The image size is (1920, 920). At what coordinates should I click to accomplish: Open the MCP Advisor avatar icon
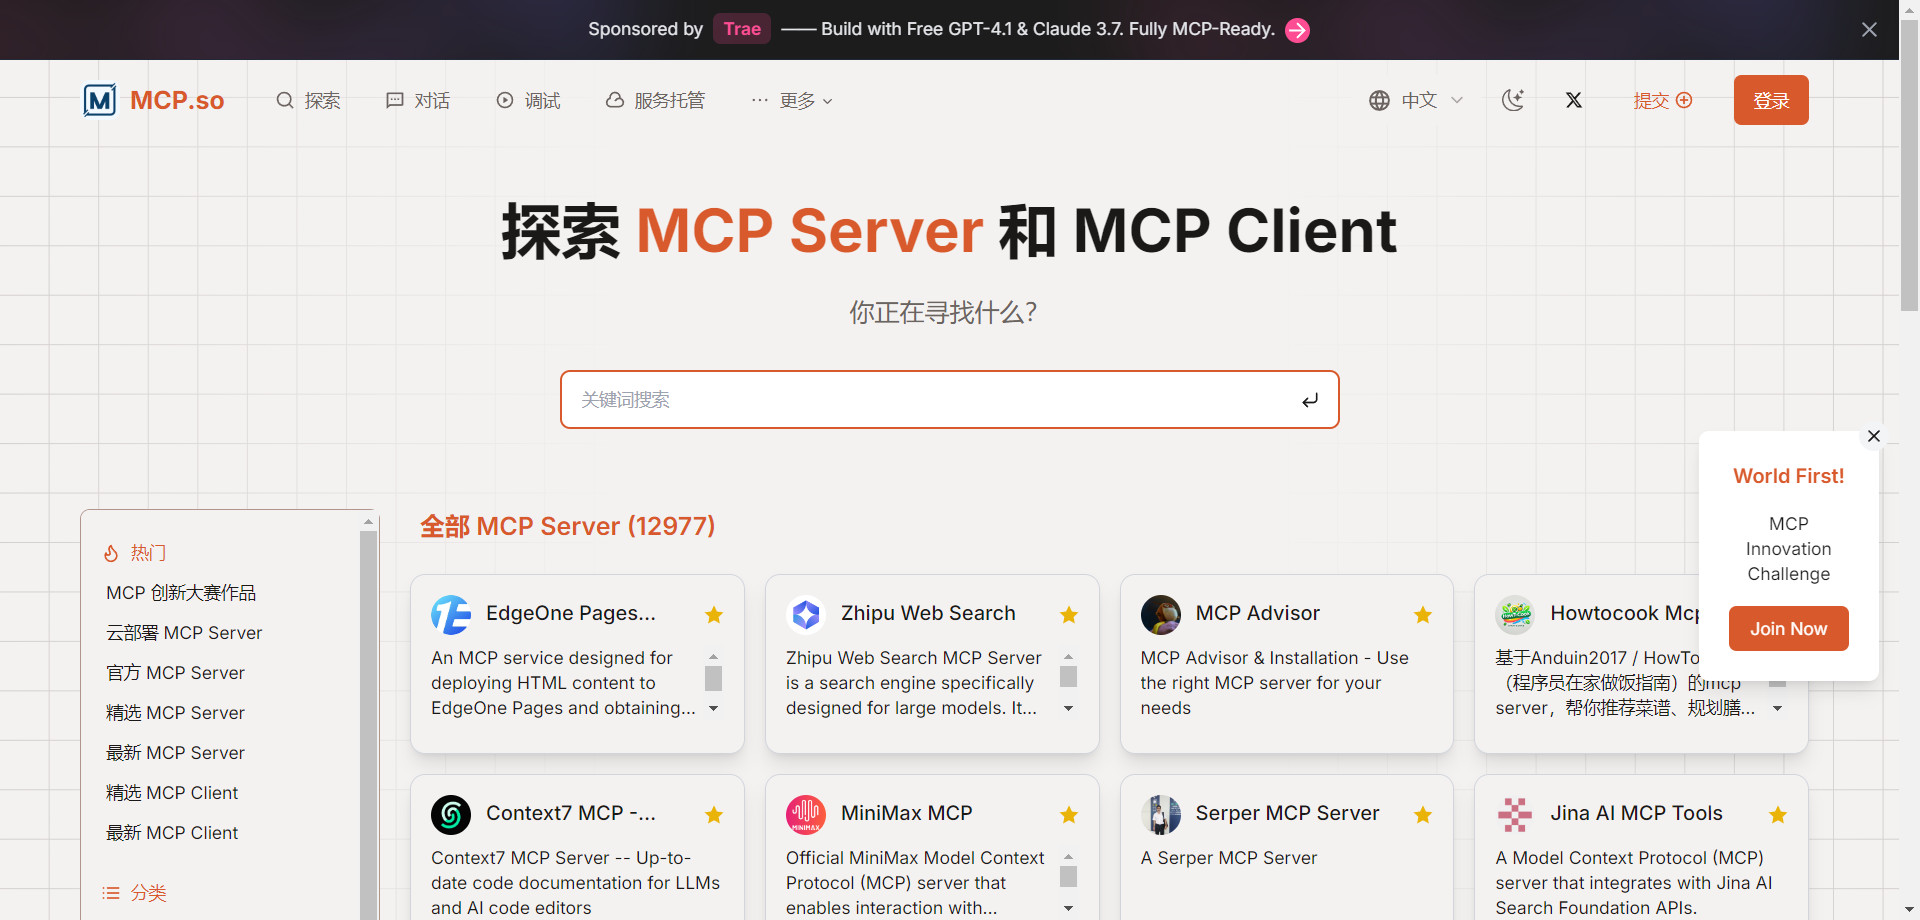point(1161,615)
